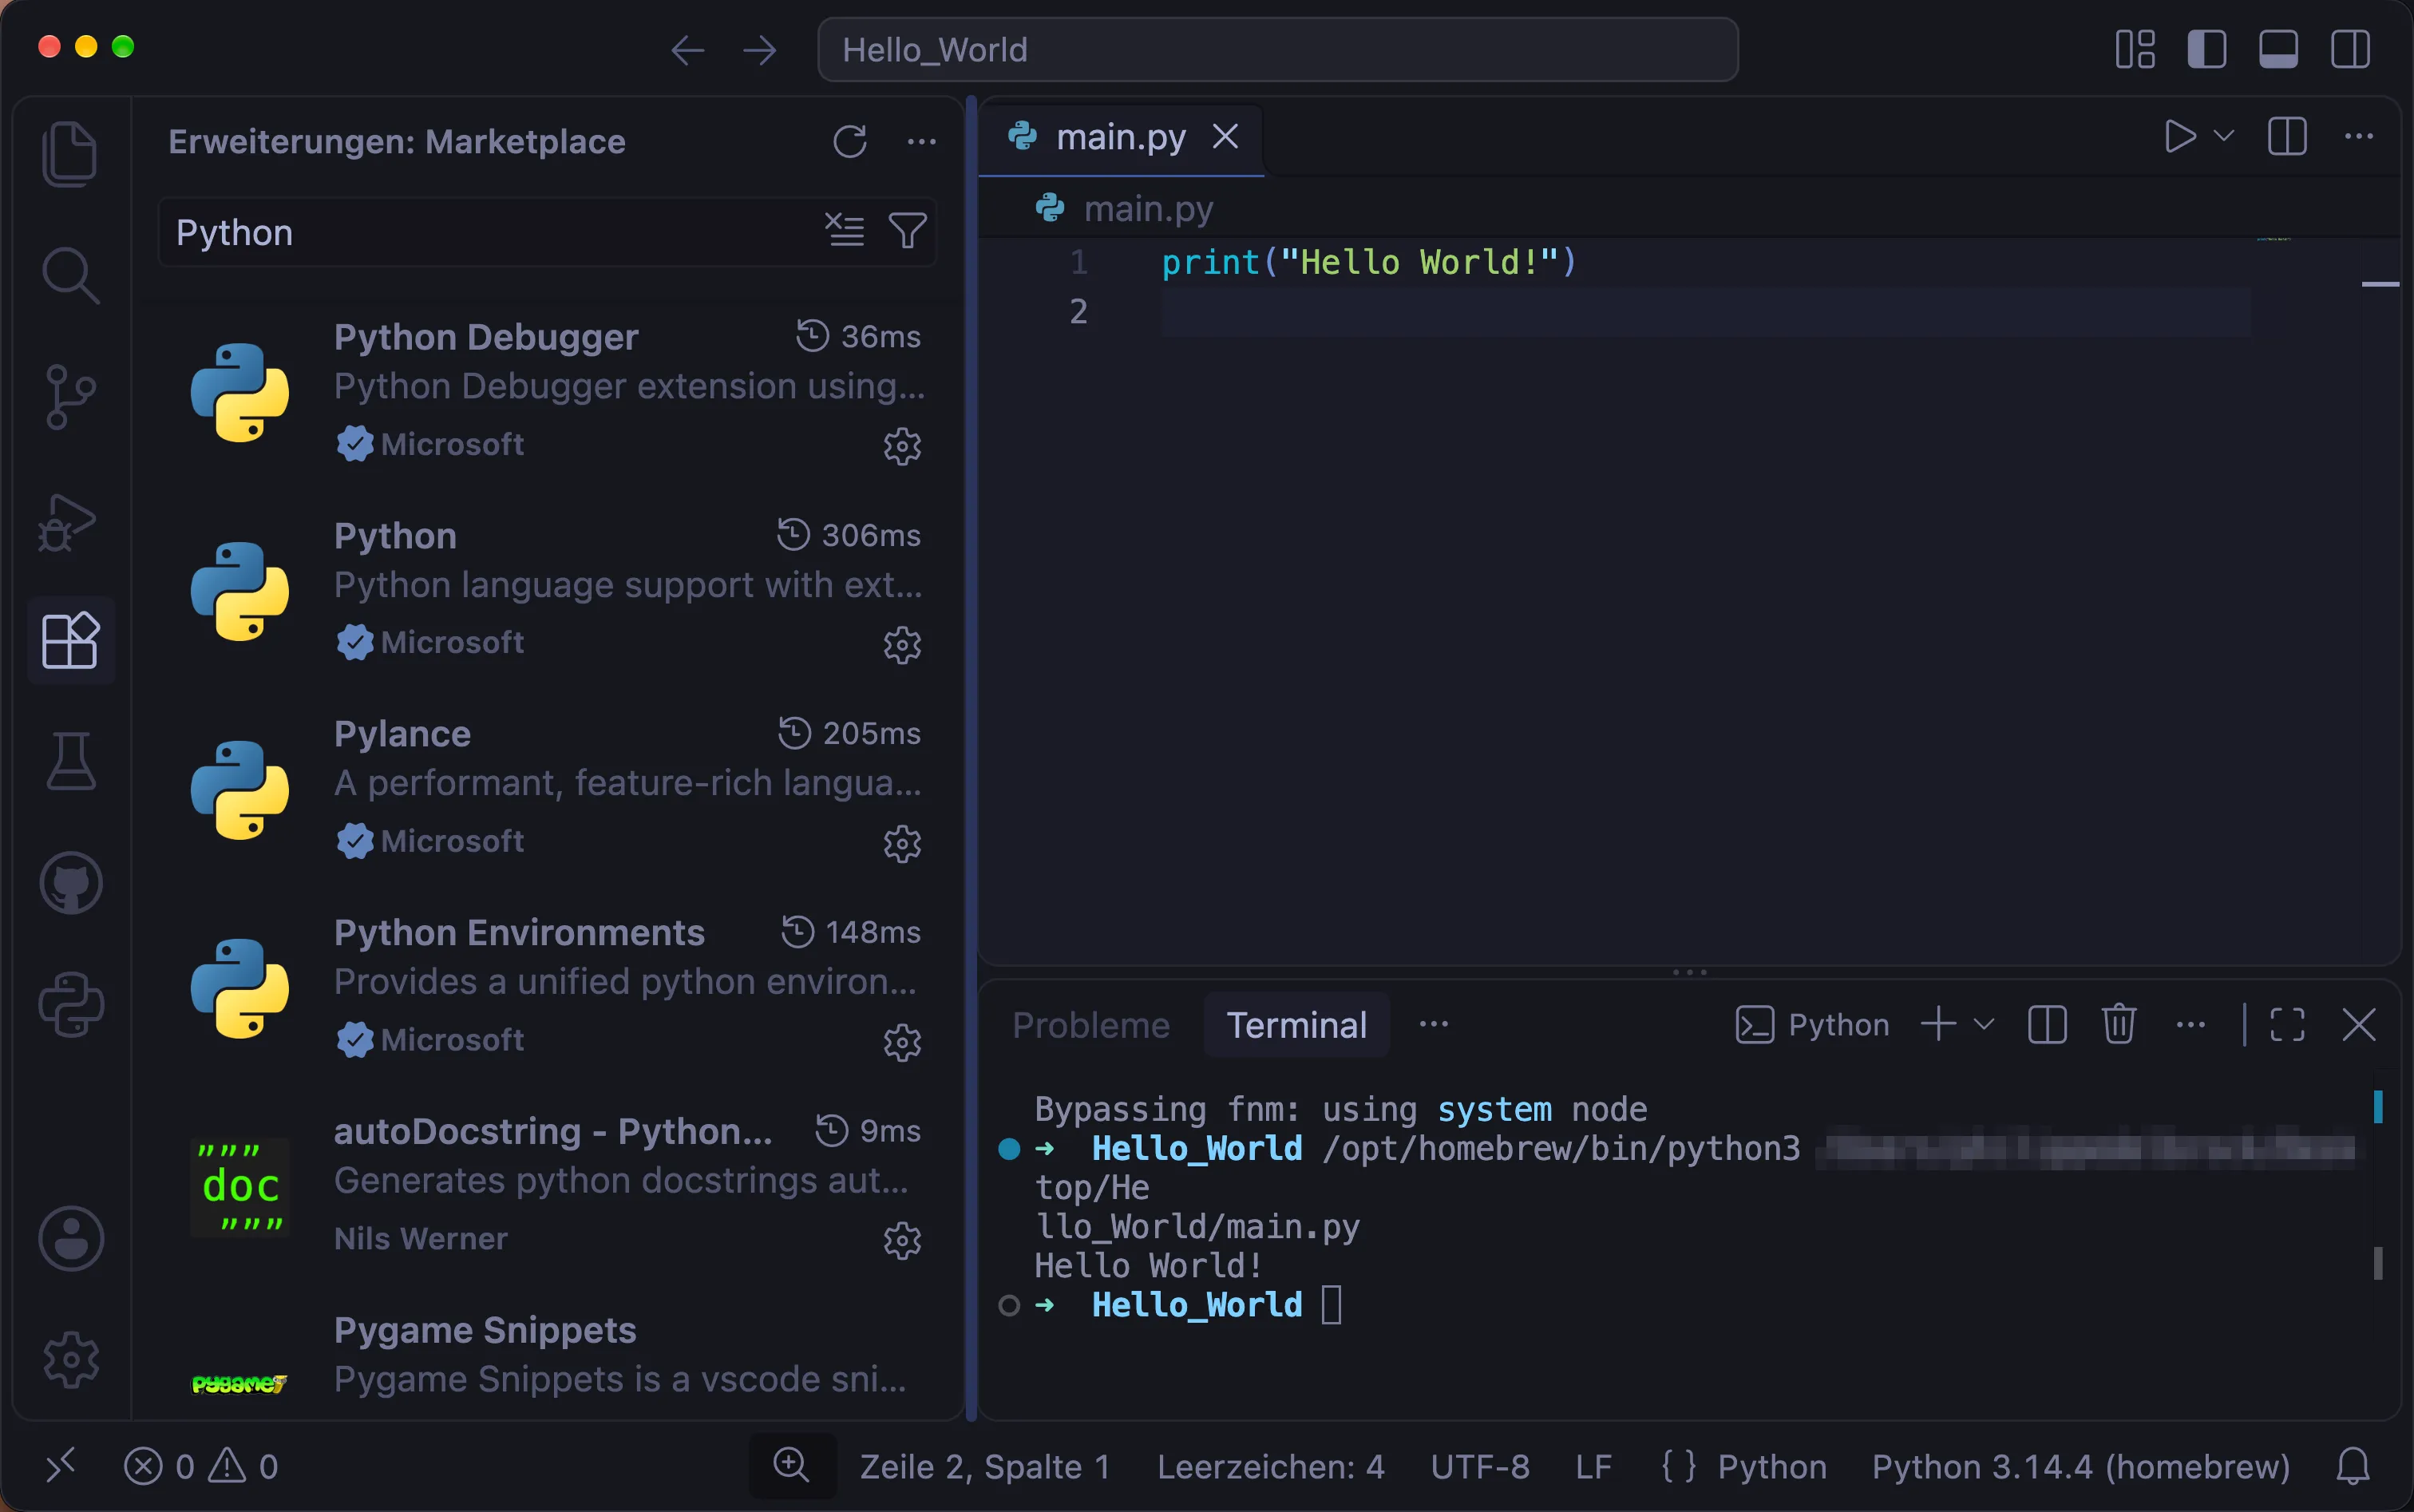Expand the run options dropdown arrow
Image resolution: width=2414 pixels, height=1512 pixels.
point(2224,136)
